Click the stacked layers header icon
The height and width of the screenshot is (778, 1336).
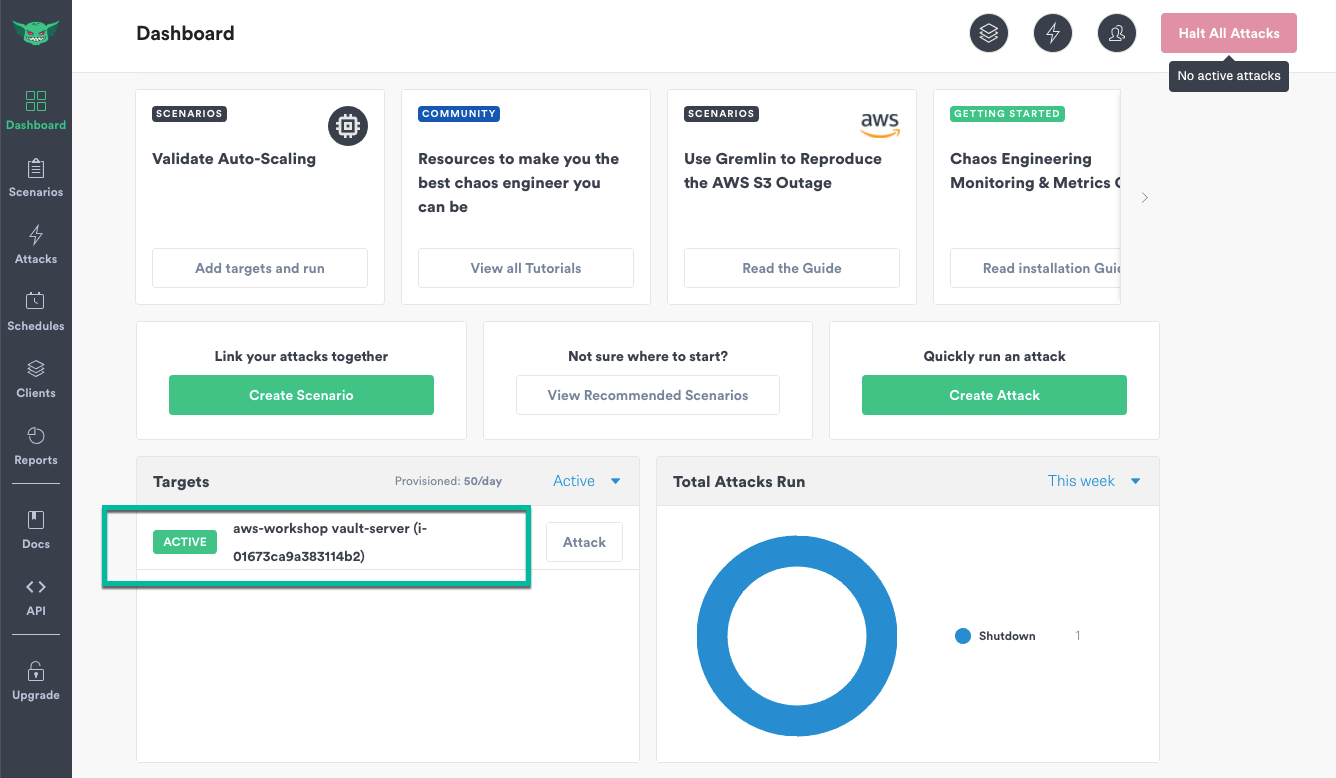click(x=989, y=33)
